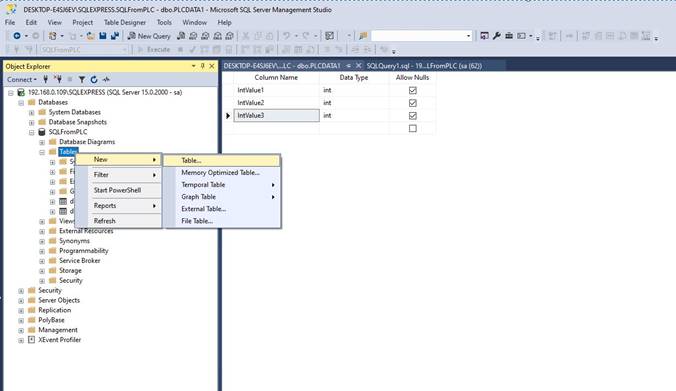Image resolution: width=676 pixels, height=391 pixels.
Task: Close the Object Explorer panel
Action: click(212, 66)
